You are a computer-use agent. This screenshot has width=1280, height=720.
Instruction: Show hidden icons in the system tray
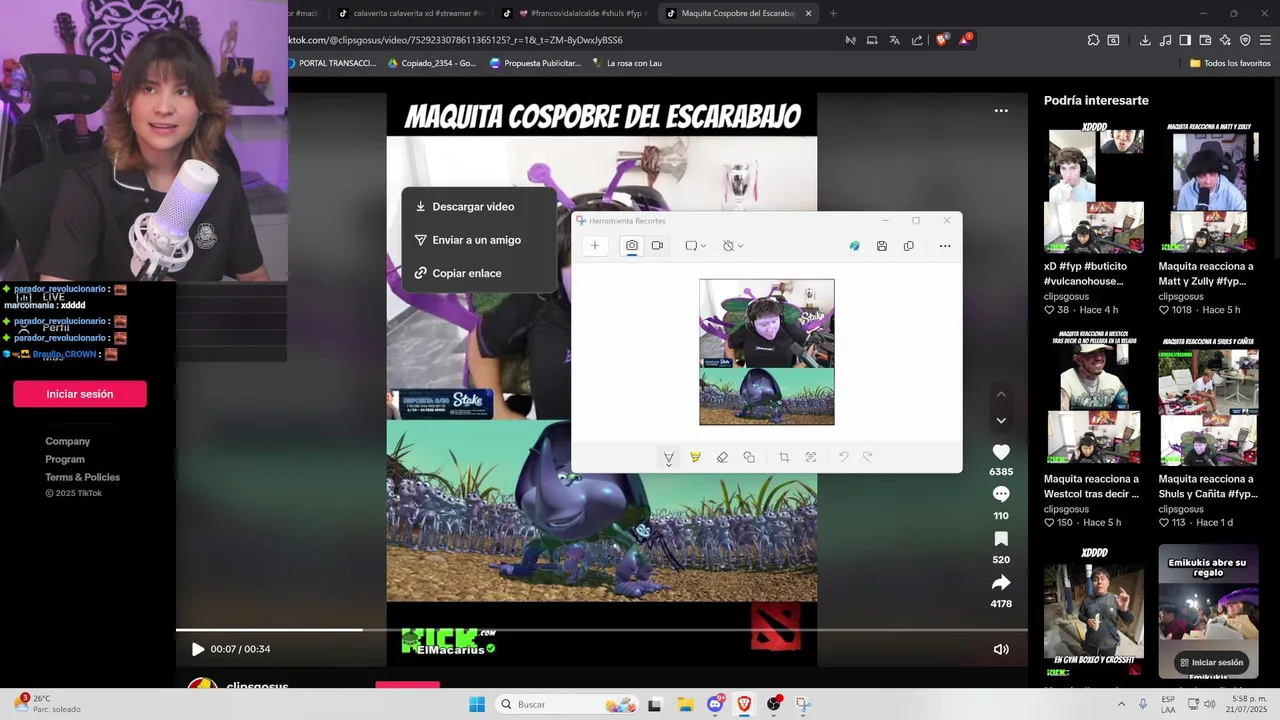(1120, 704)
